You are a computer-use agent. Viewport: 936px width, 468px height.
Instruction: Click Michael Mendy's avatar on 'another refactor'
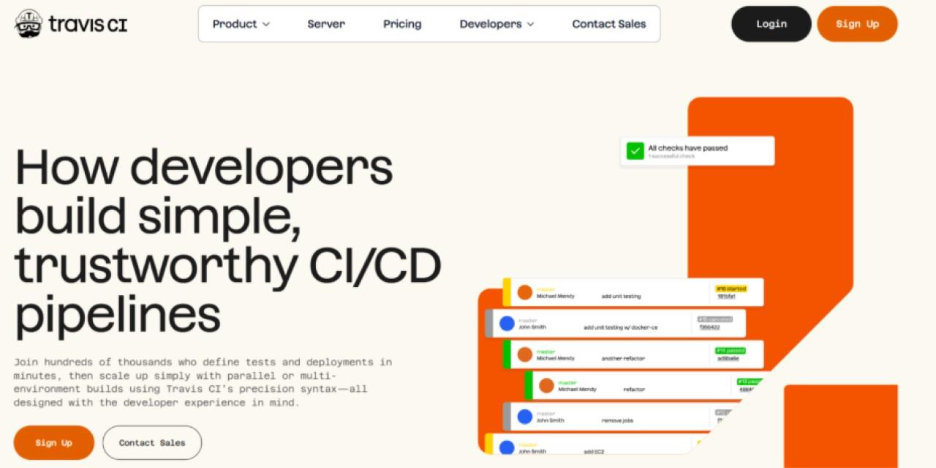[x=525, y=354]
